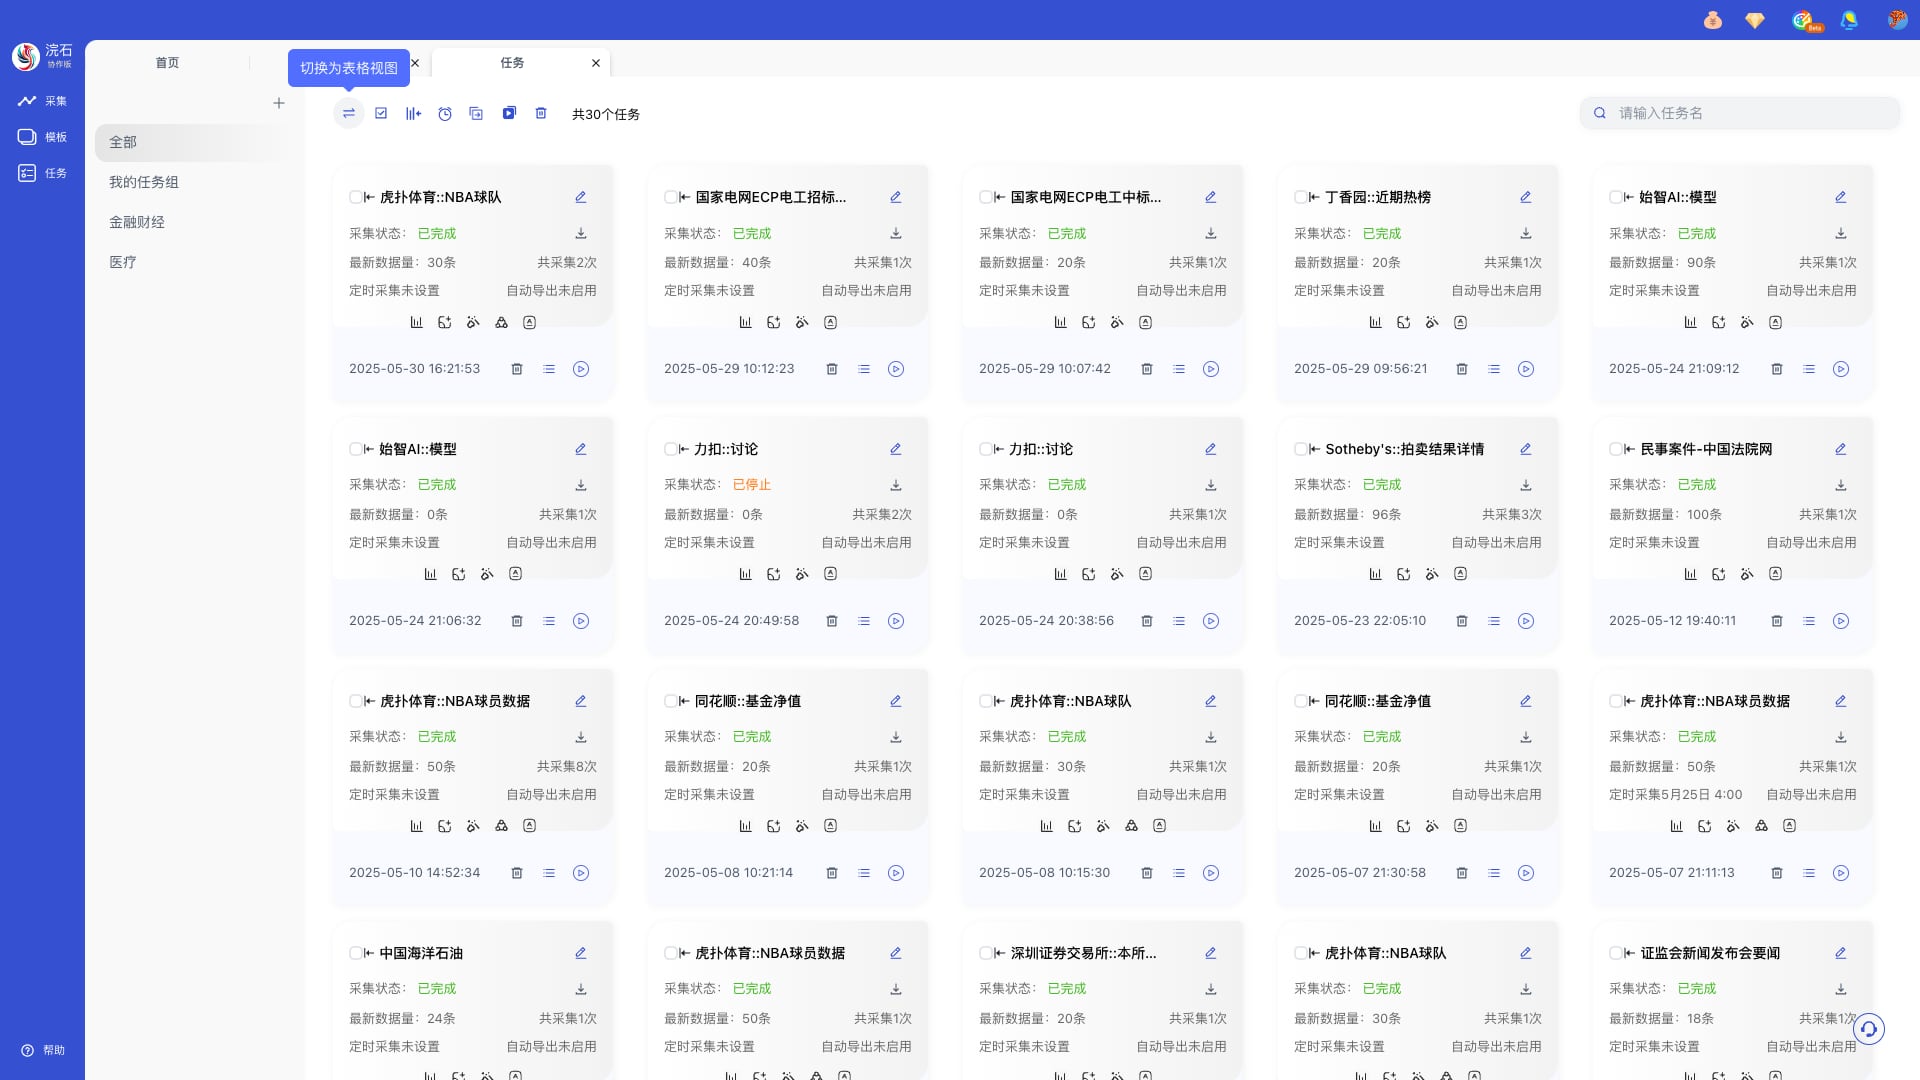This screenshot has width=1920, height=1080.
Task: Check the 证监会新闻发布会要闻 task checkbox
Action: coord(1615,953)
